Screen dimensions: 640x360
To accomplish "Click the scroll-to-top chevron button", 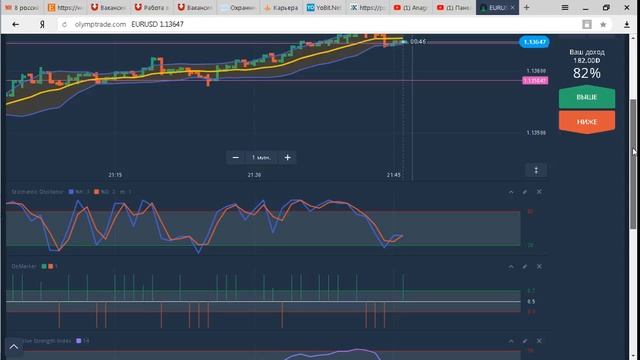I will (13, 347).
